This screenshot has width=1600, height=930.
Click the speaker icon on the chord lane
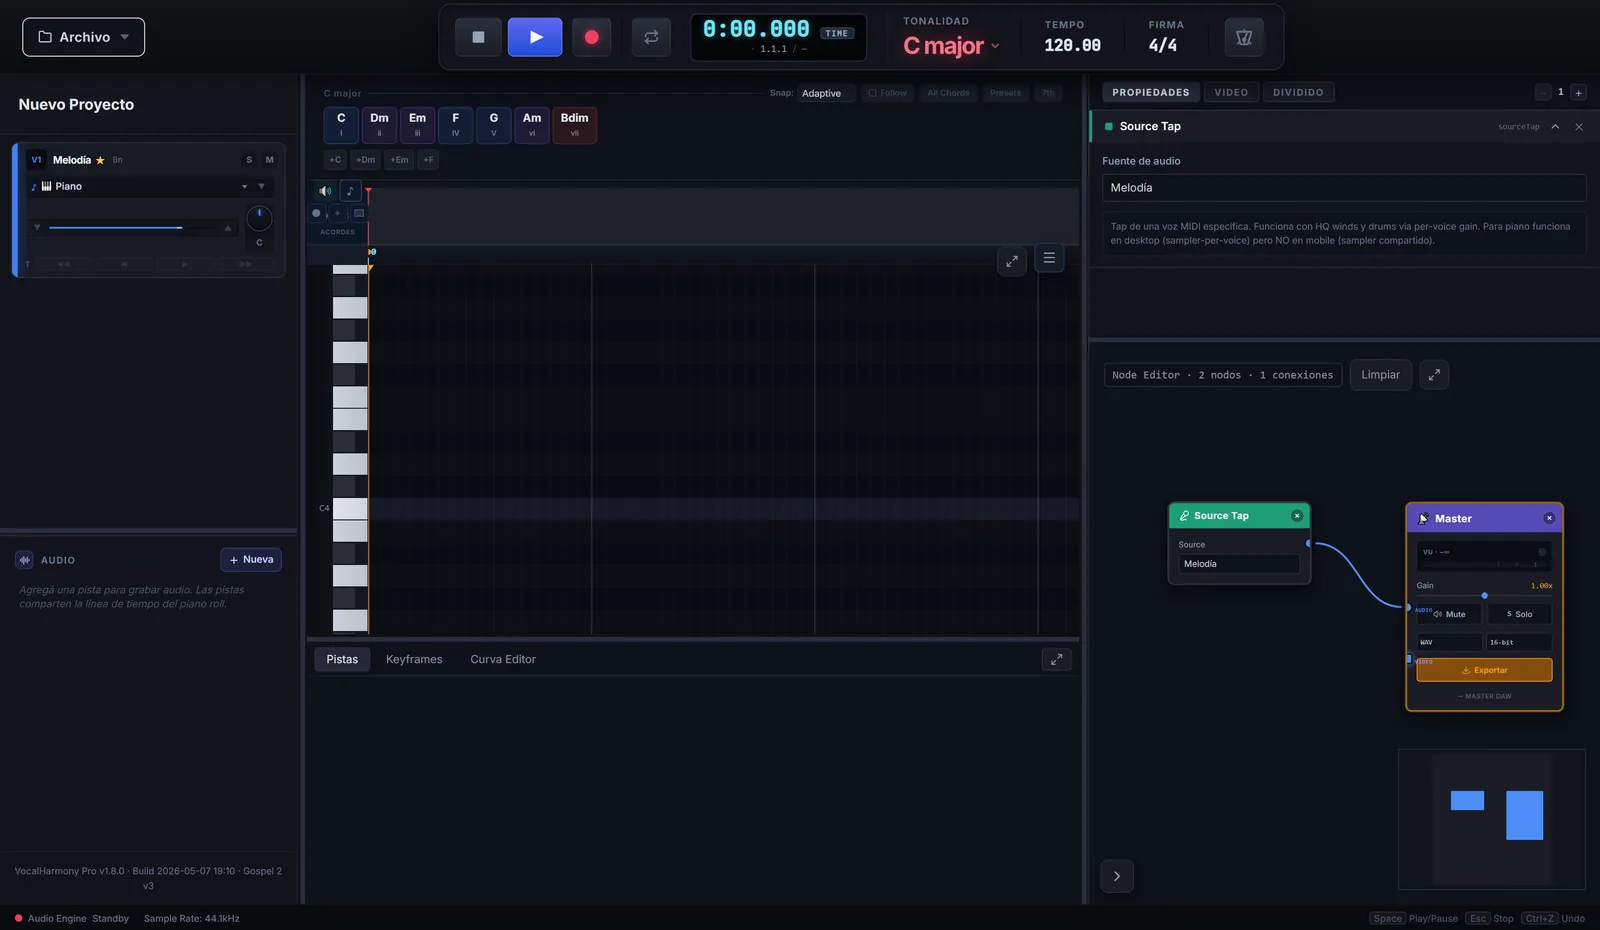(325, 191)
